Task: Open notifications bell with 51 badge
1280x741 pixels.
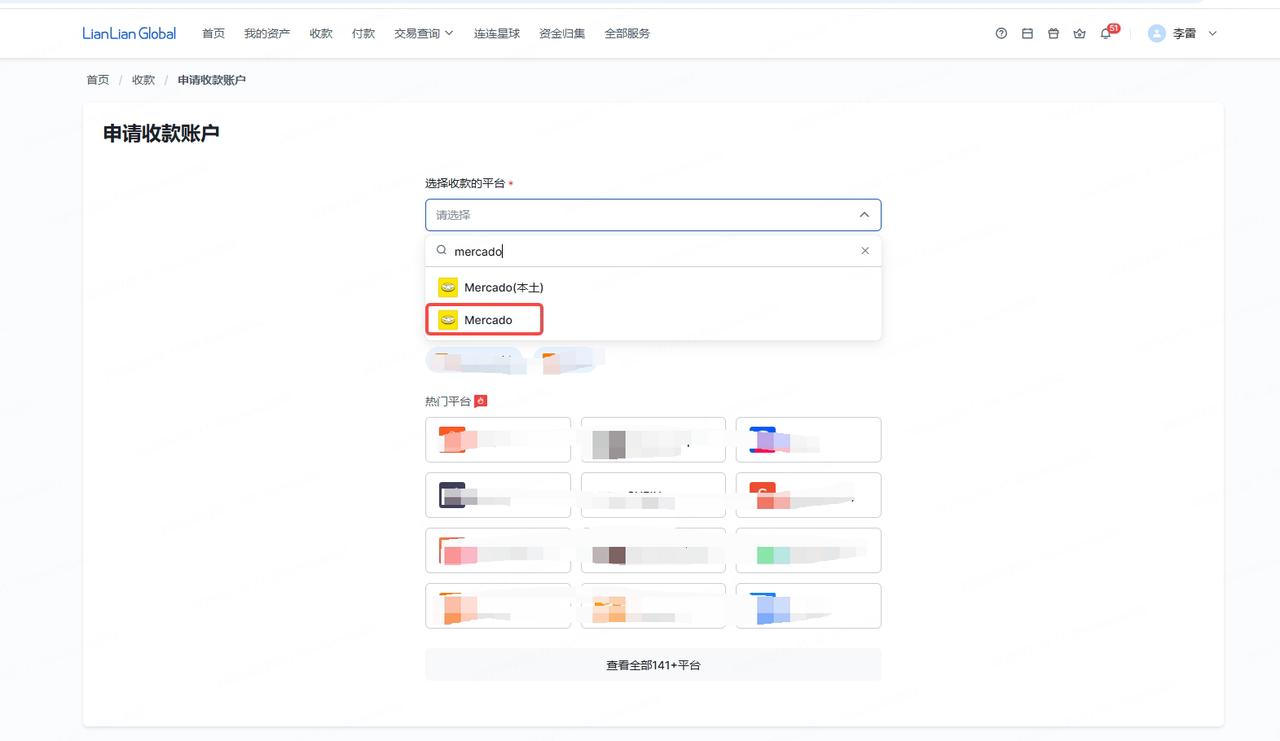Action: [1105, 33]
